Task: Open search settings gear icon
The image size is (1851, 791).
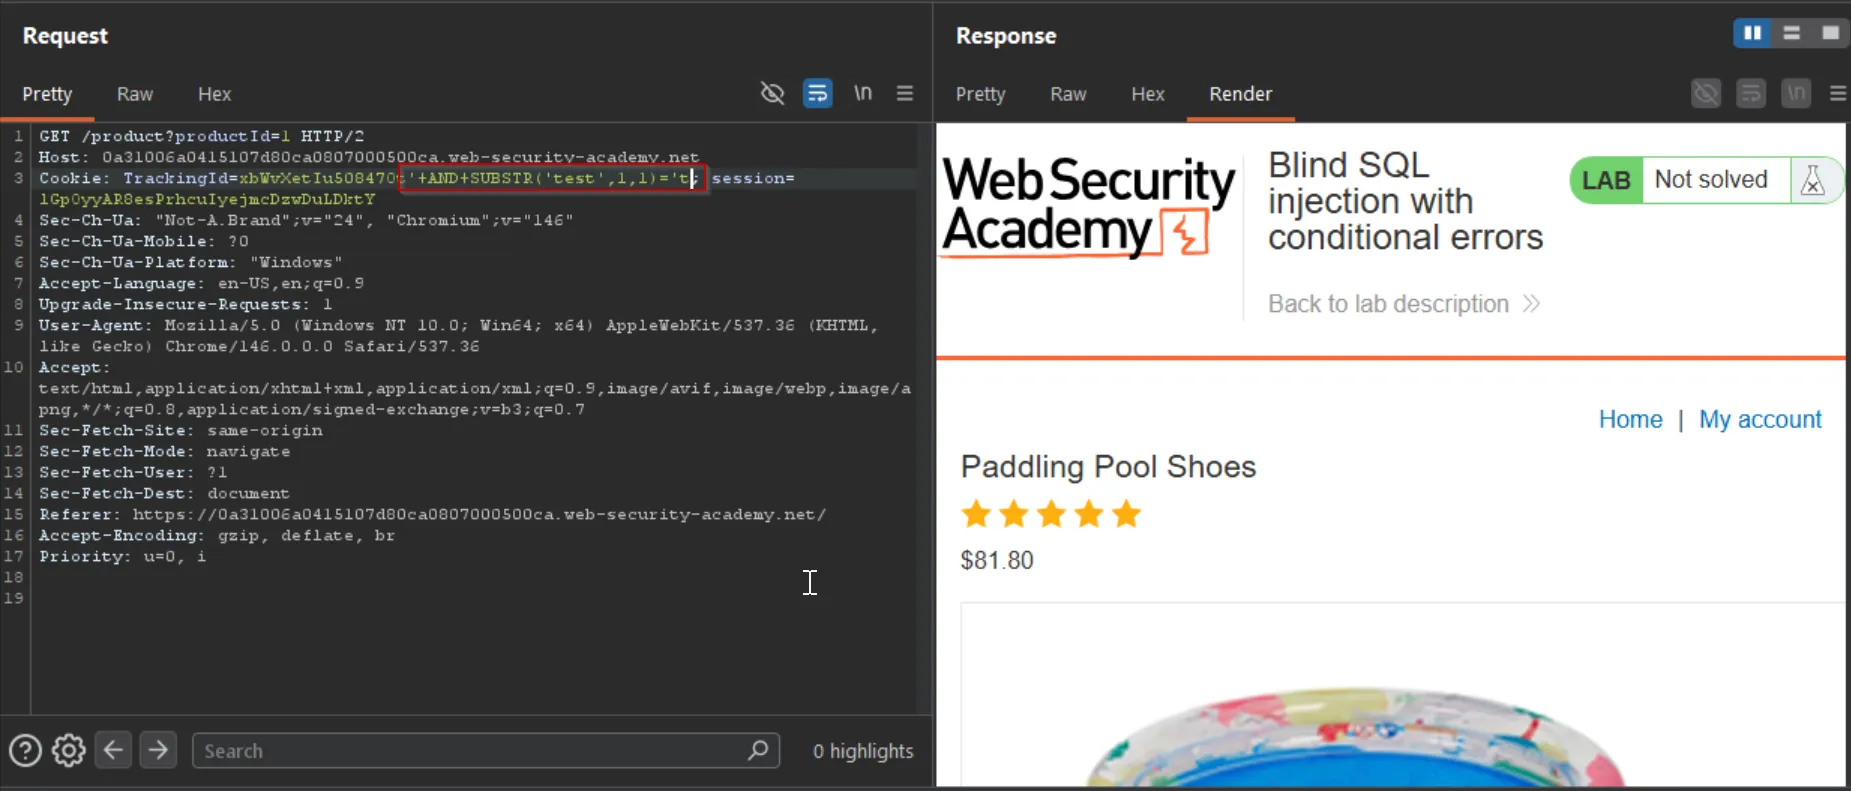Action: (69, 750)
